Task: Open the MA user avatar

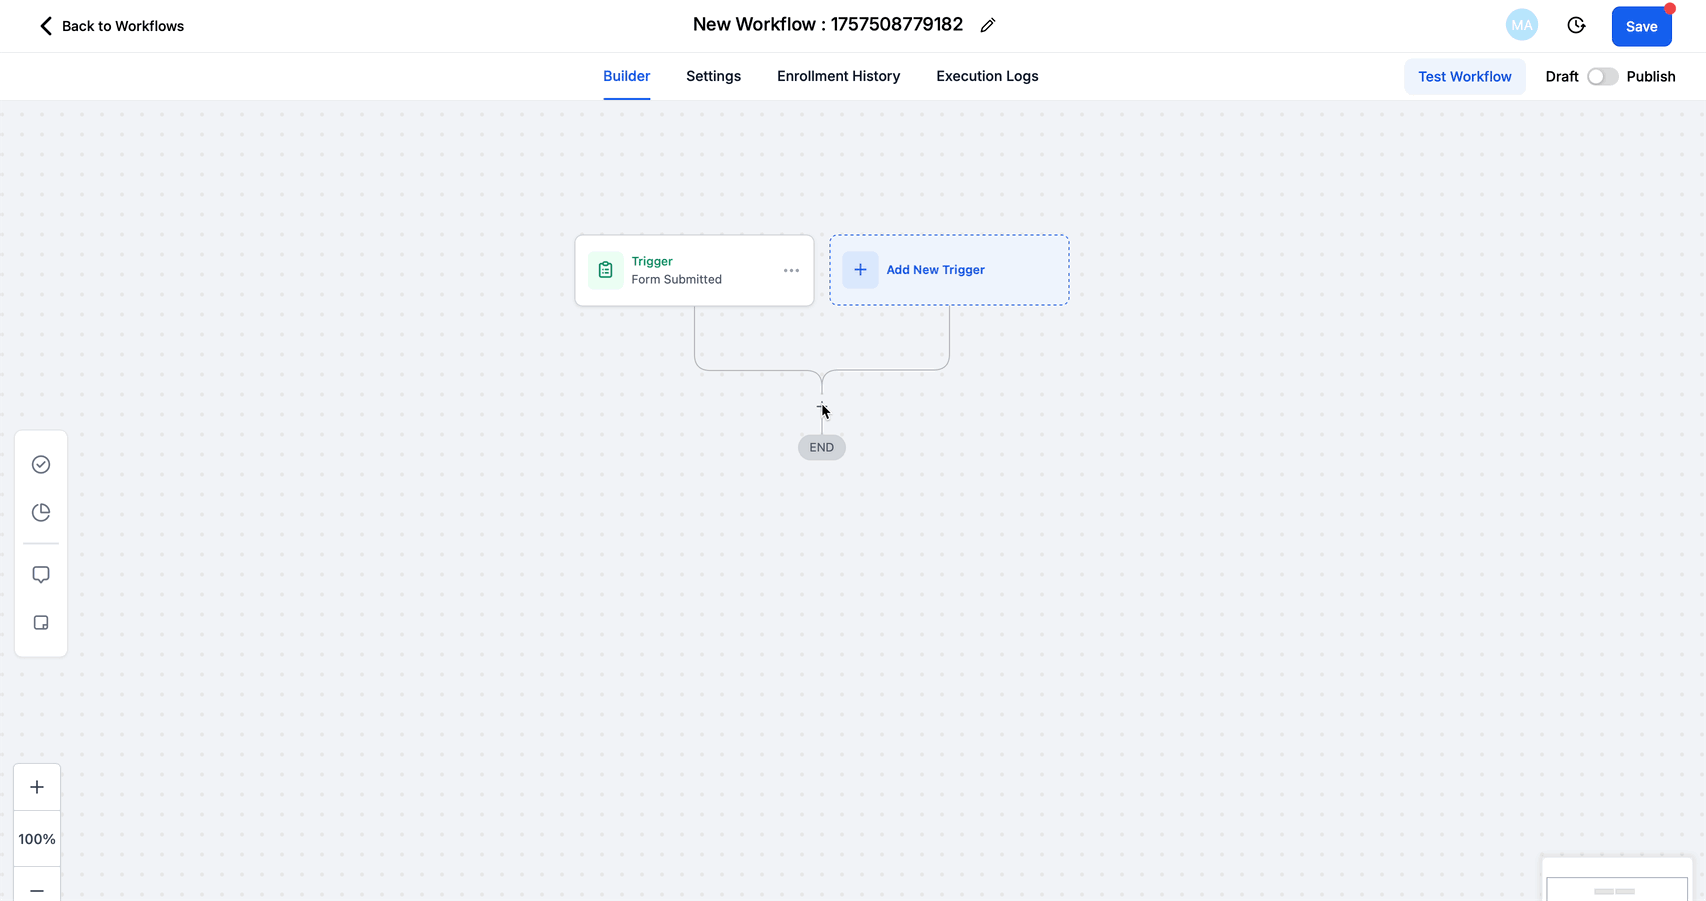Action: pos(1521,24)
